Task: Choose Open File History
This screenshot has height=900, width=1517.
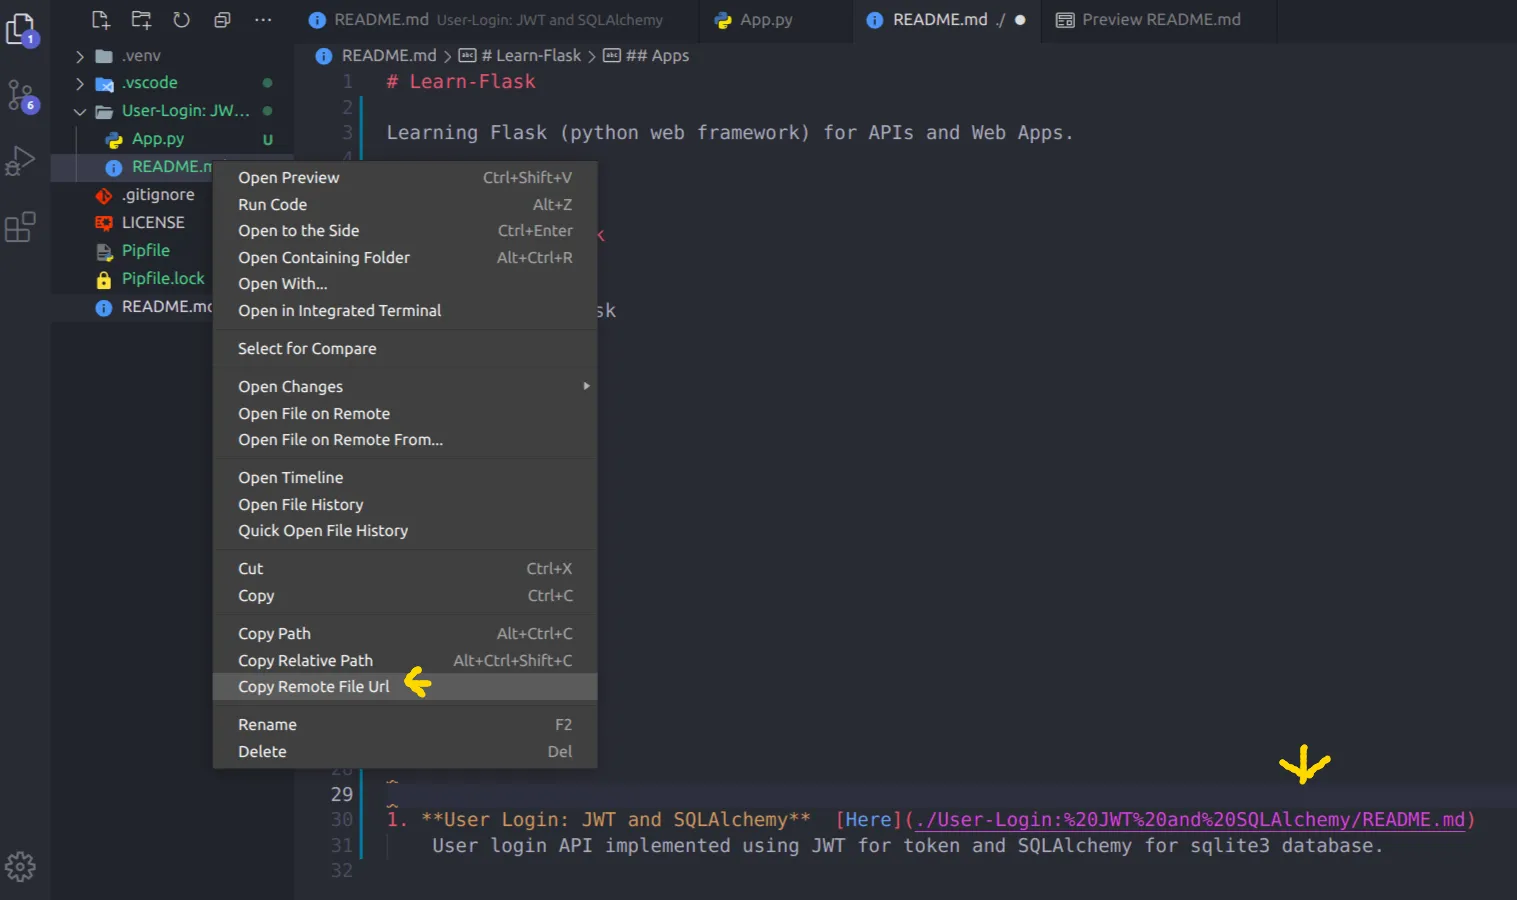Action: [x=405, y=505]
